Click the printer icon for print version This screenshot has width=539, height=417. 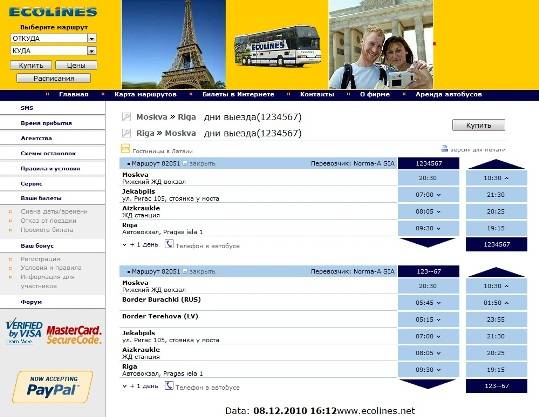444,149
